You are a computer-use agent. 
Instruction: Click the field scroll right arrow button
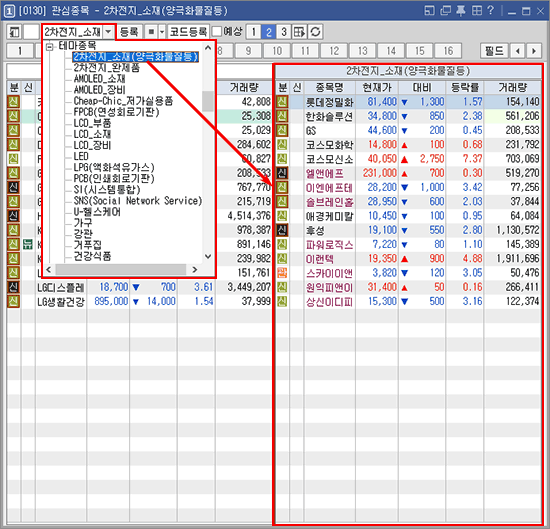click(x=534, y=51)
